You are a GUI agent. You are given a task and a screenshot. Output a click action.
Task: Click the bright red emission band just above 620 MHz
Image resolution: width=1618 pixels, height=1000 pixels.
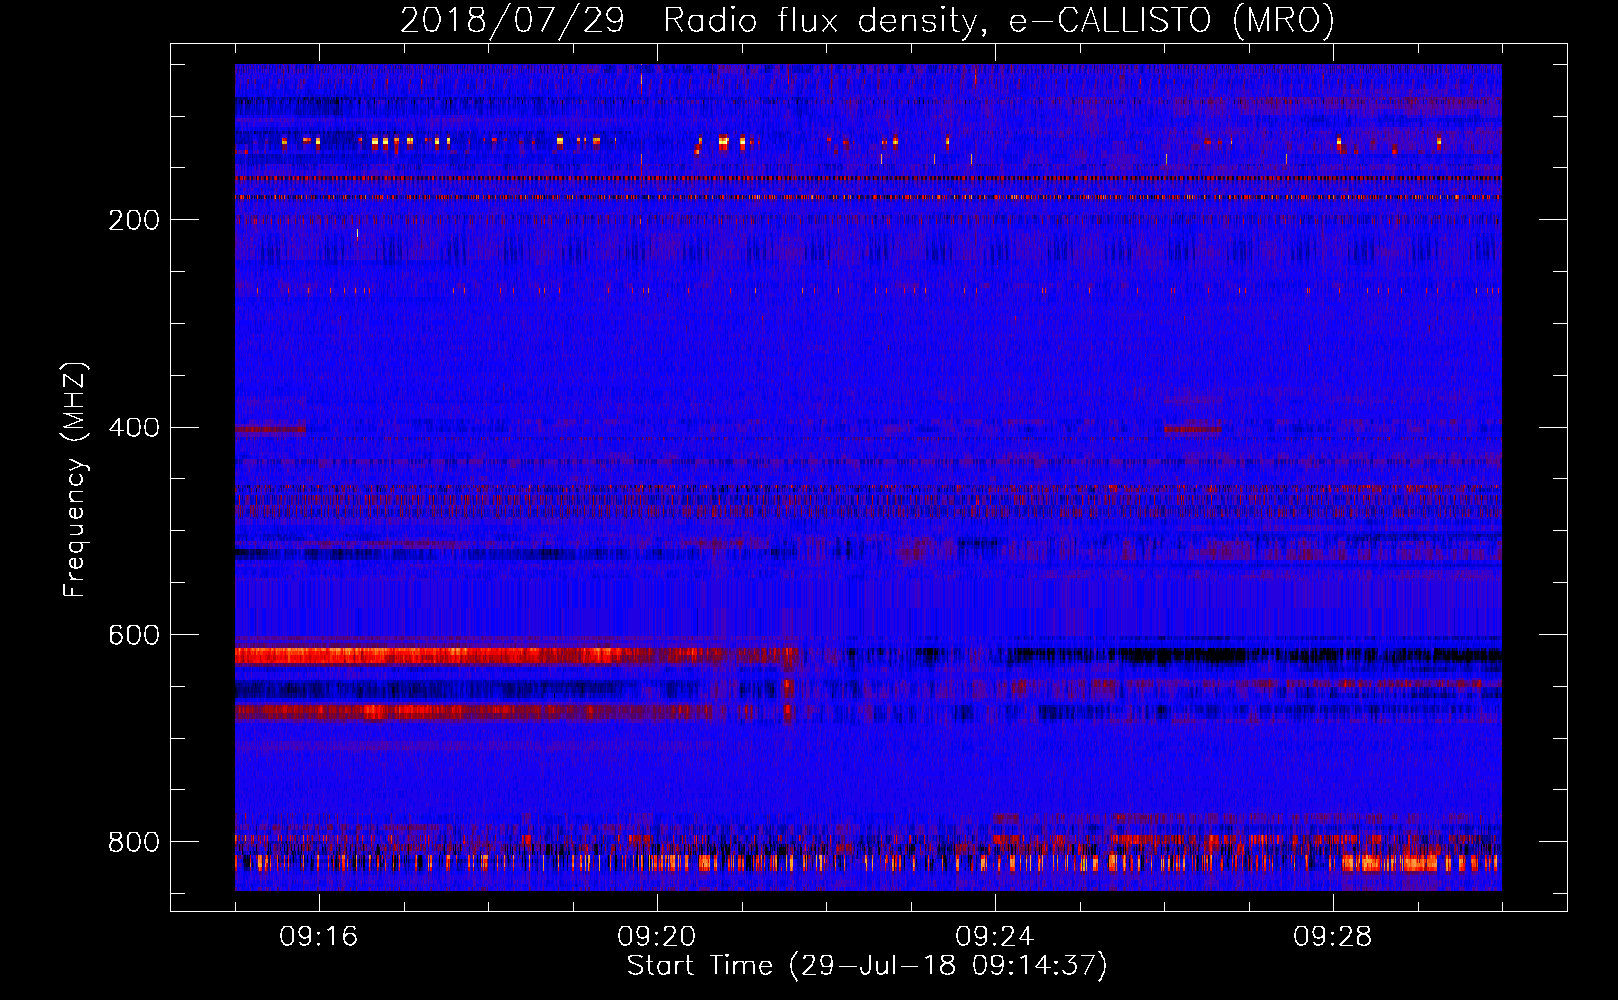point(517,656)
